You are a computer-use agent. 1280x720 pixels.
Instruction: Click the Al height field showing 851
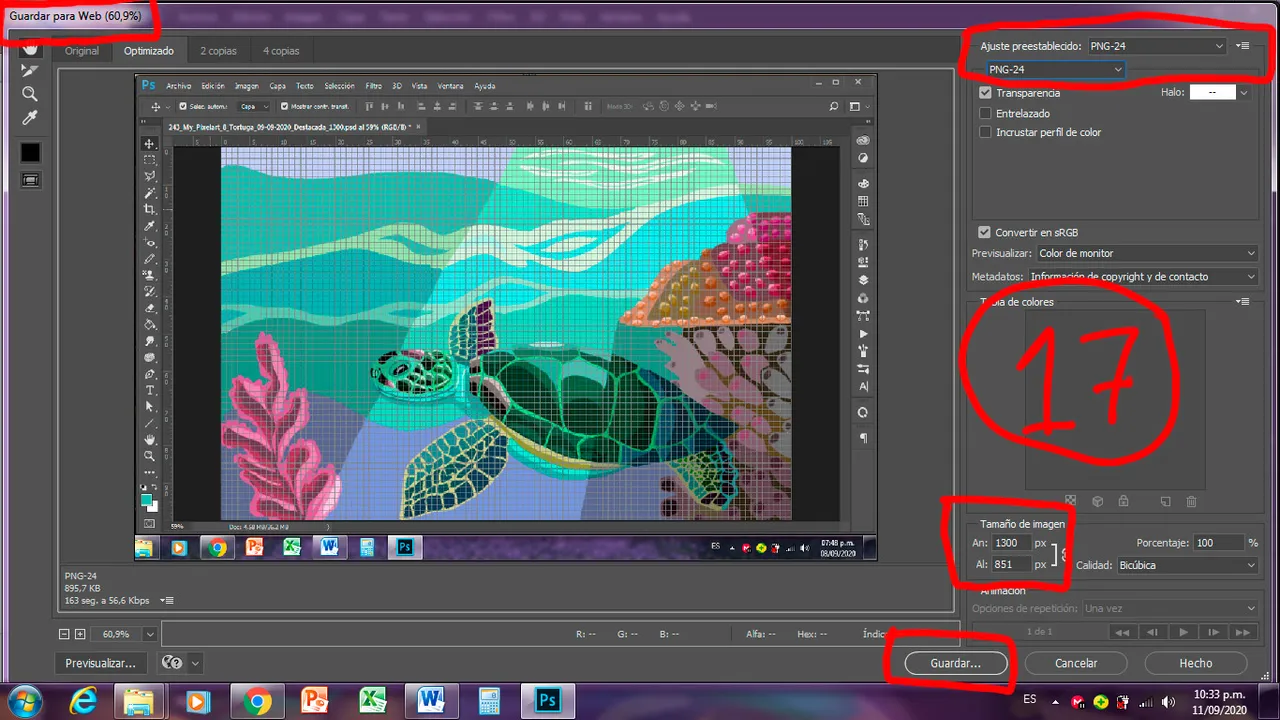[1011, 565]
